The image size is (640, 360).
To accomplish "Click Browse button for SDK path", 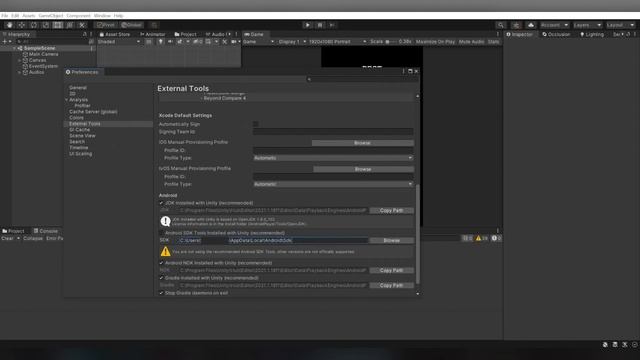I will [x=391, y=240].
